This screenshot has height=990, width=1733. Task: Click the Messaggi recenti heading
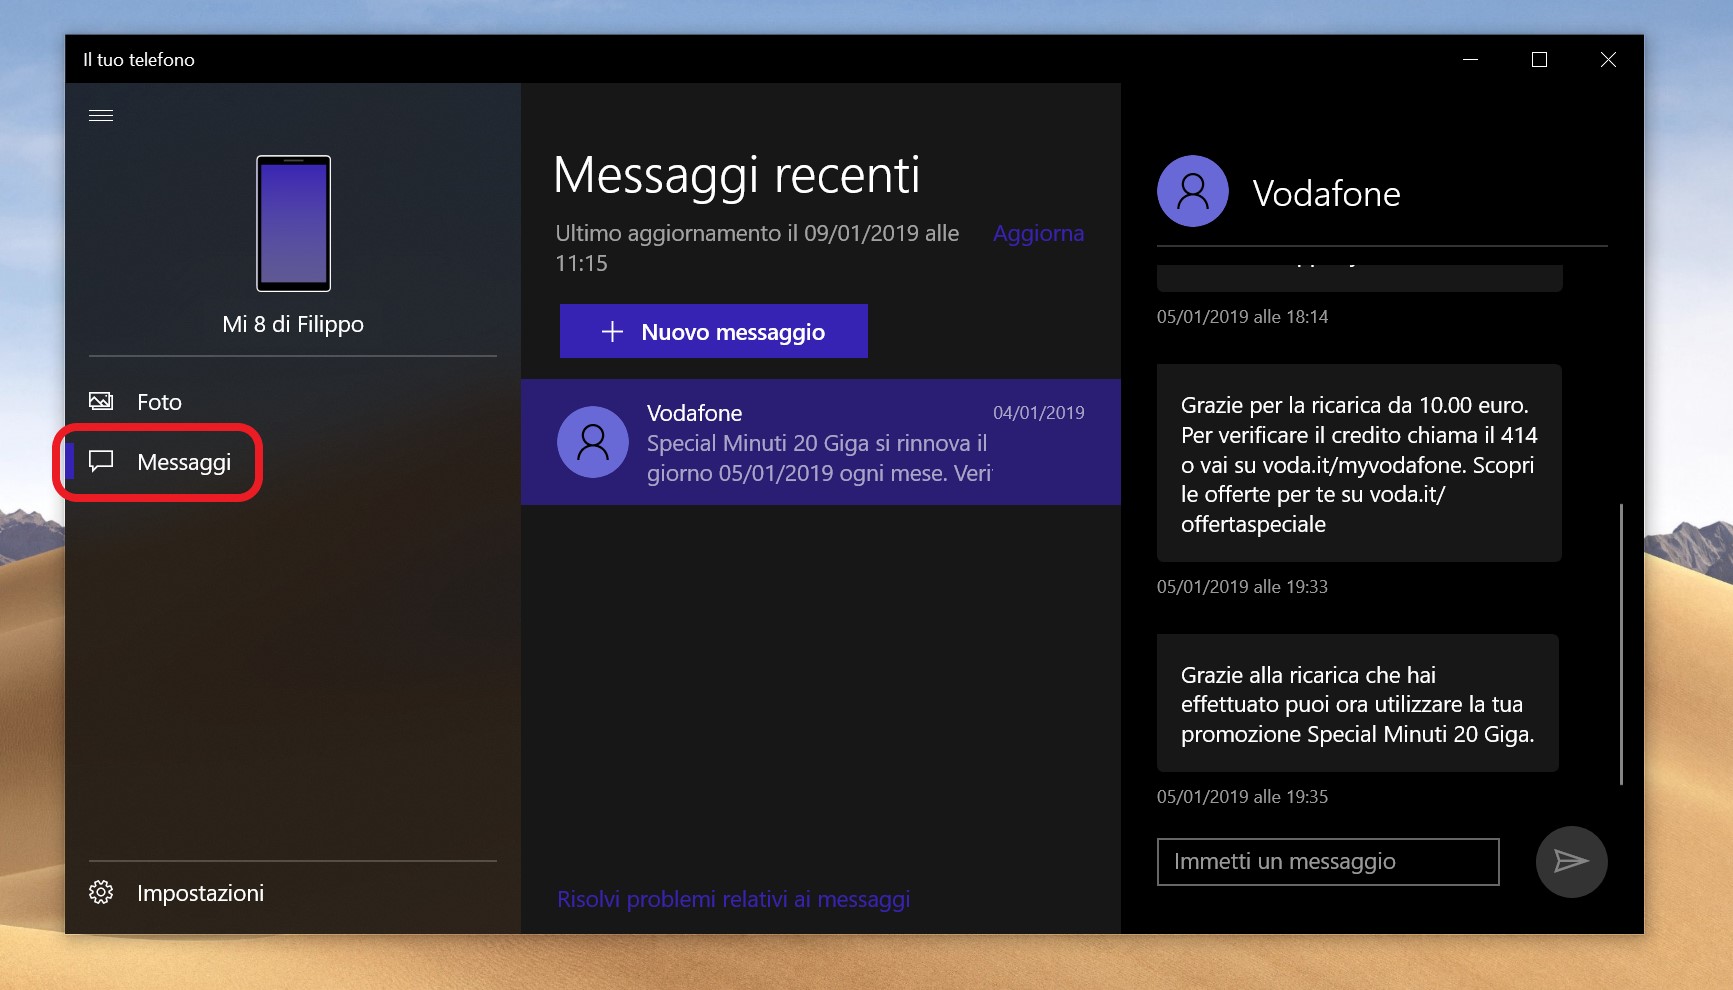[736, 175]
